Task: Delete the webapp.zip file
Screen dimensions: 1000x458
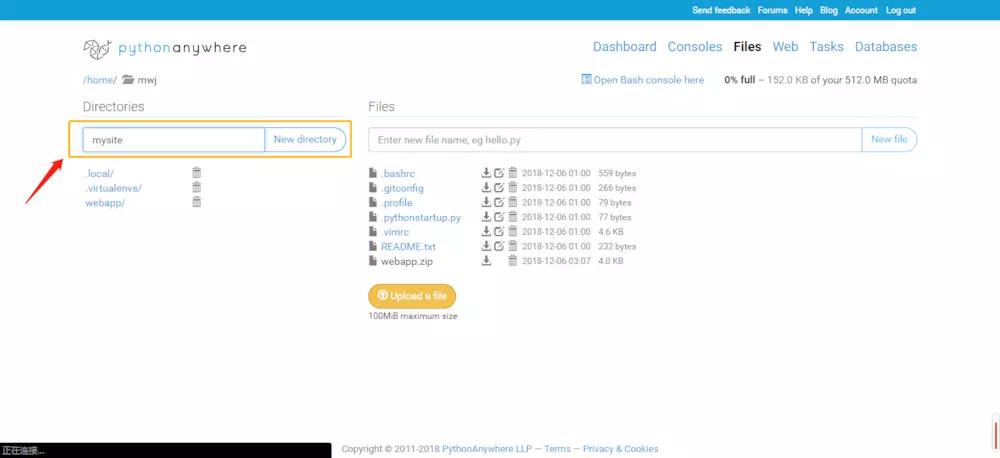Action: click(x=512, y=260)
